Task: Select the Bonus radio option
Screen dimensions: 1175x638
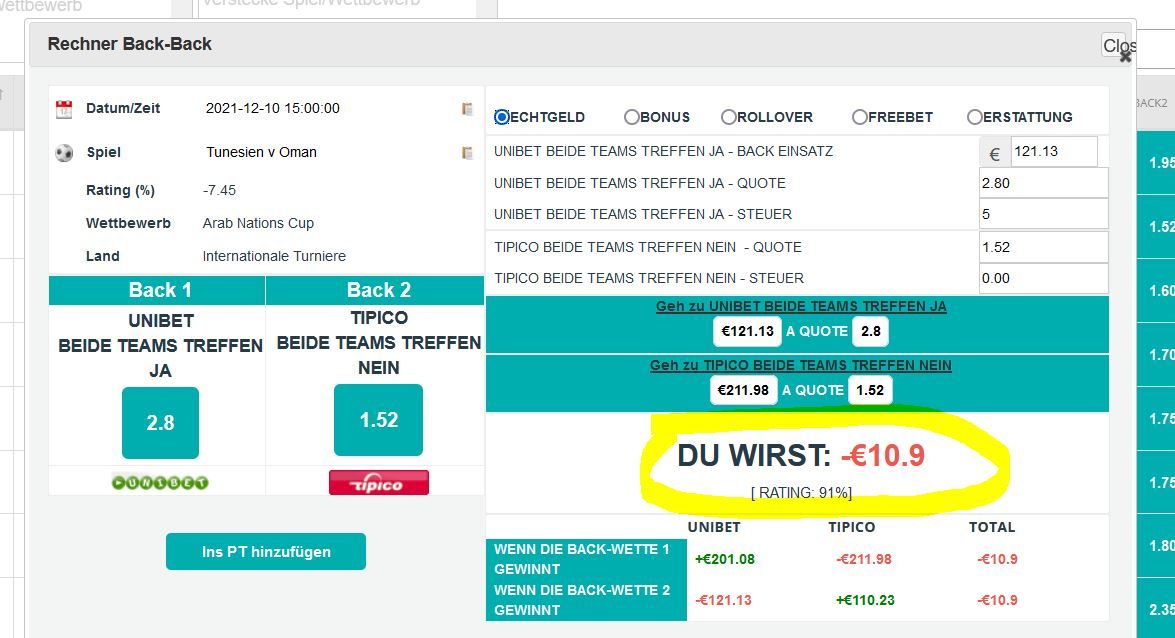Action: 632,117
